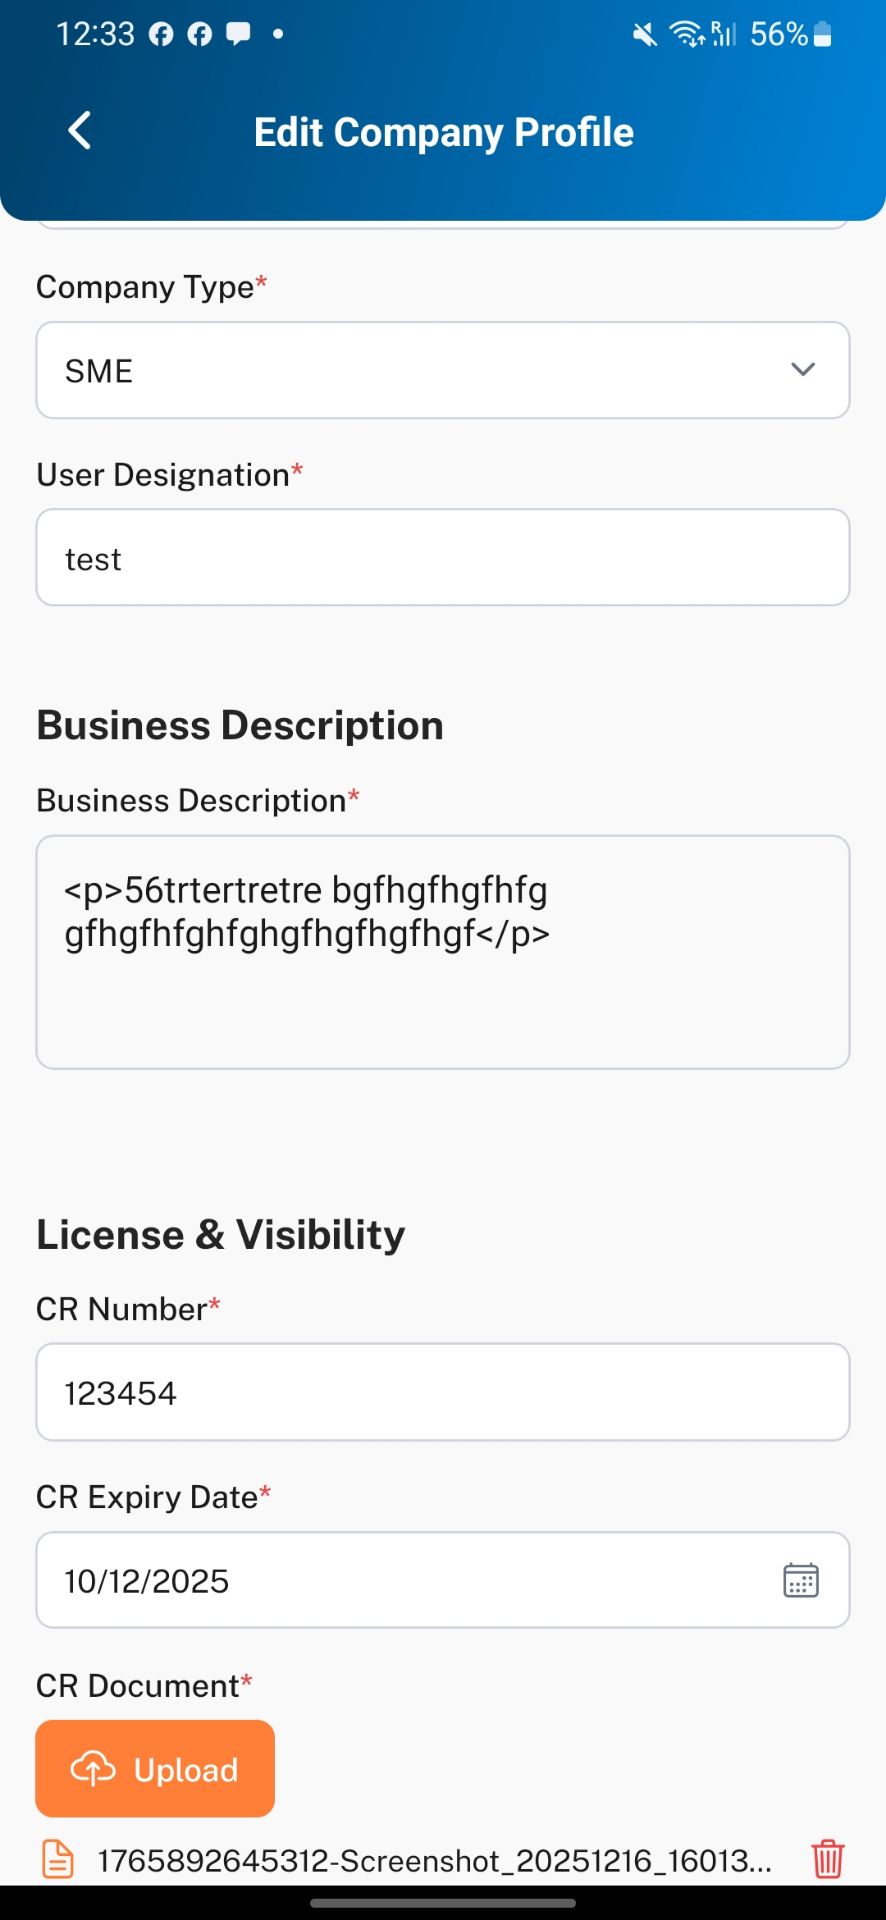Expand the Company Type dropdown chevron
Screen dimensions: 886x1920
pos(802,370)
